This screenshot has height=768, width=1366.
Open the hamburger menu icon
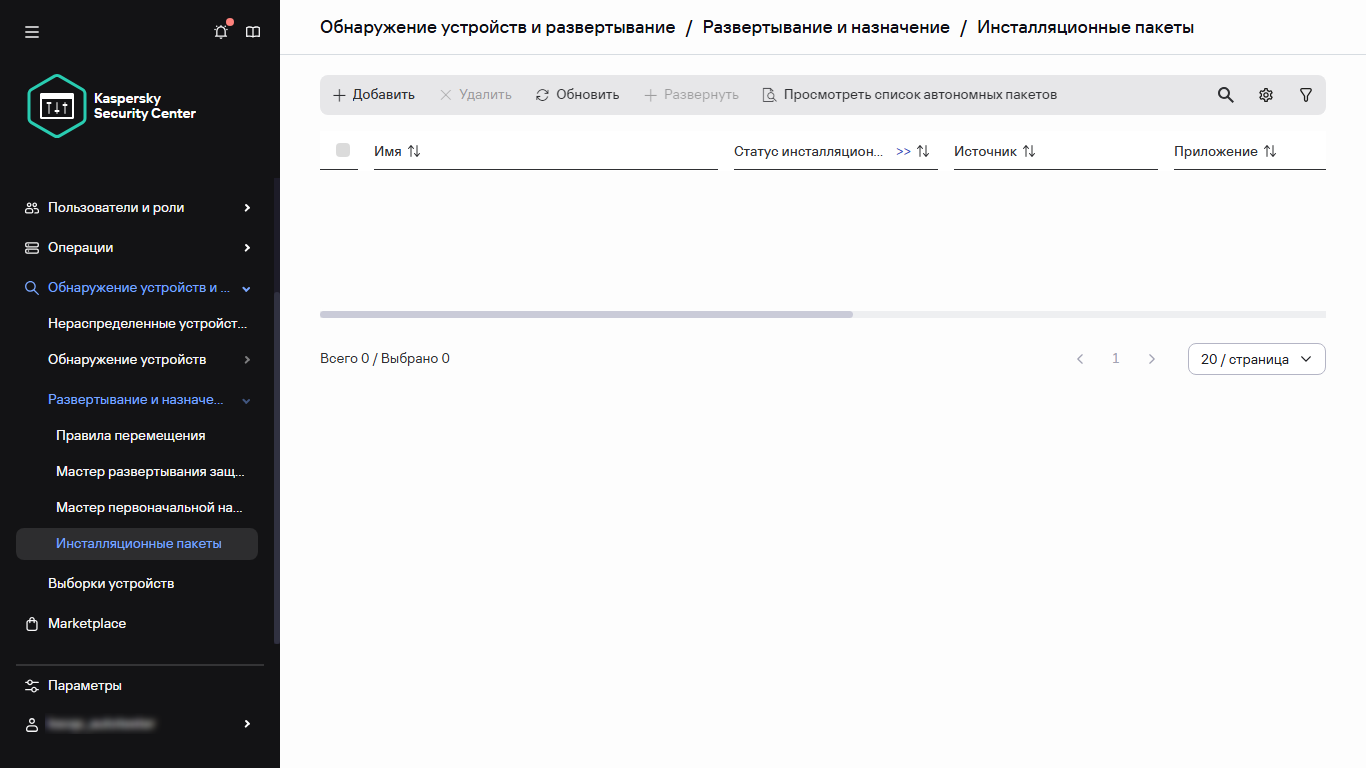(x=32, y=31)
